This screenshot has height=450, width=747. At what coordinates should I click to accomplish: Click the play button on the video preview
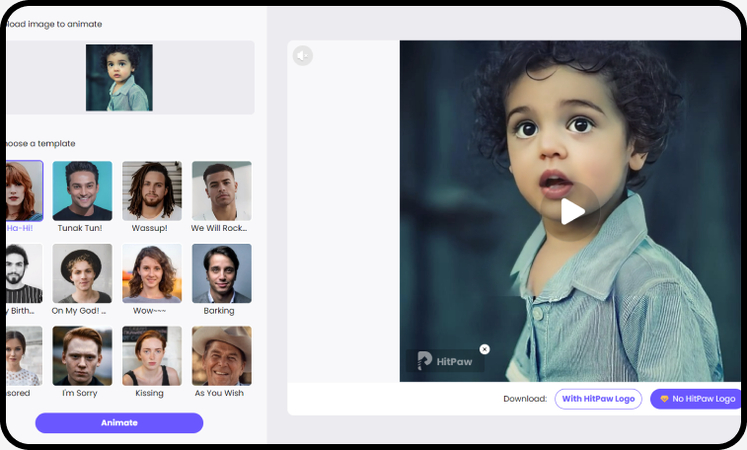point(572,211)
